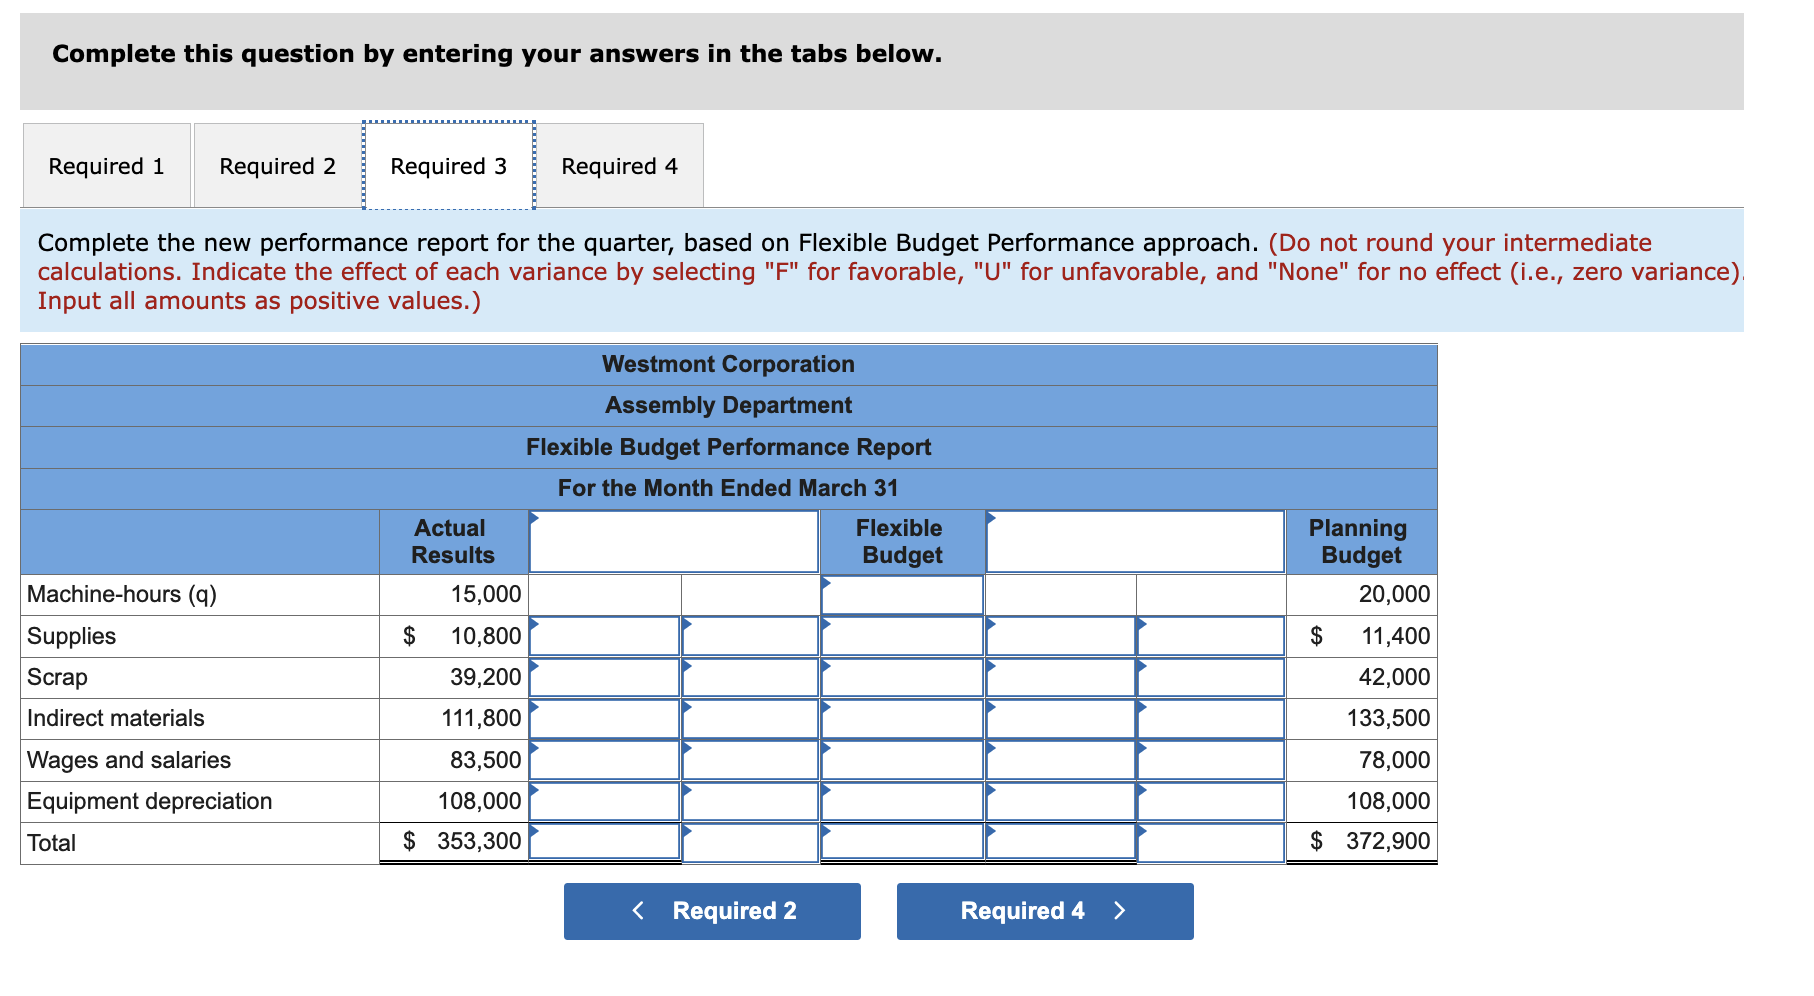Click Machine-hours Flexible Budget input cell
This screenshot has width=1814, height=996.
(x=902, y=595)
